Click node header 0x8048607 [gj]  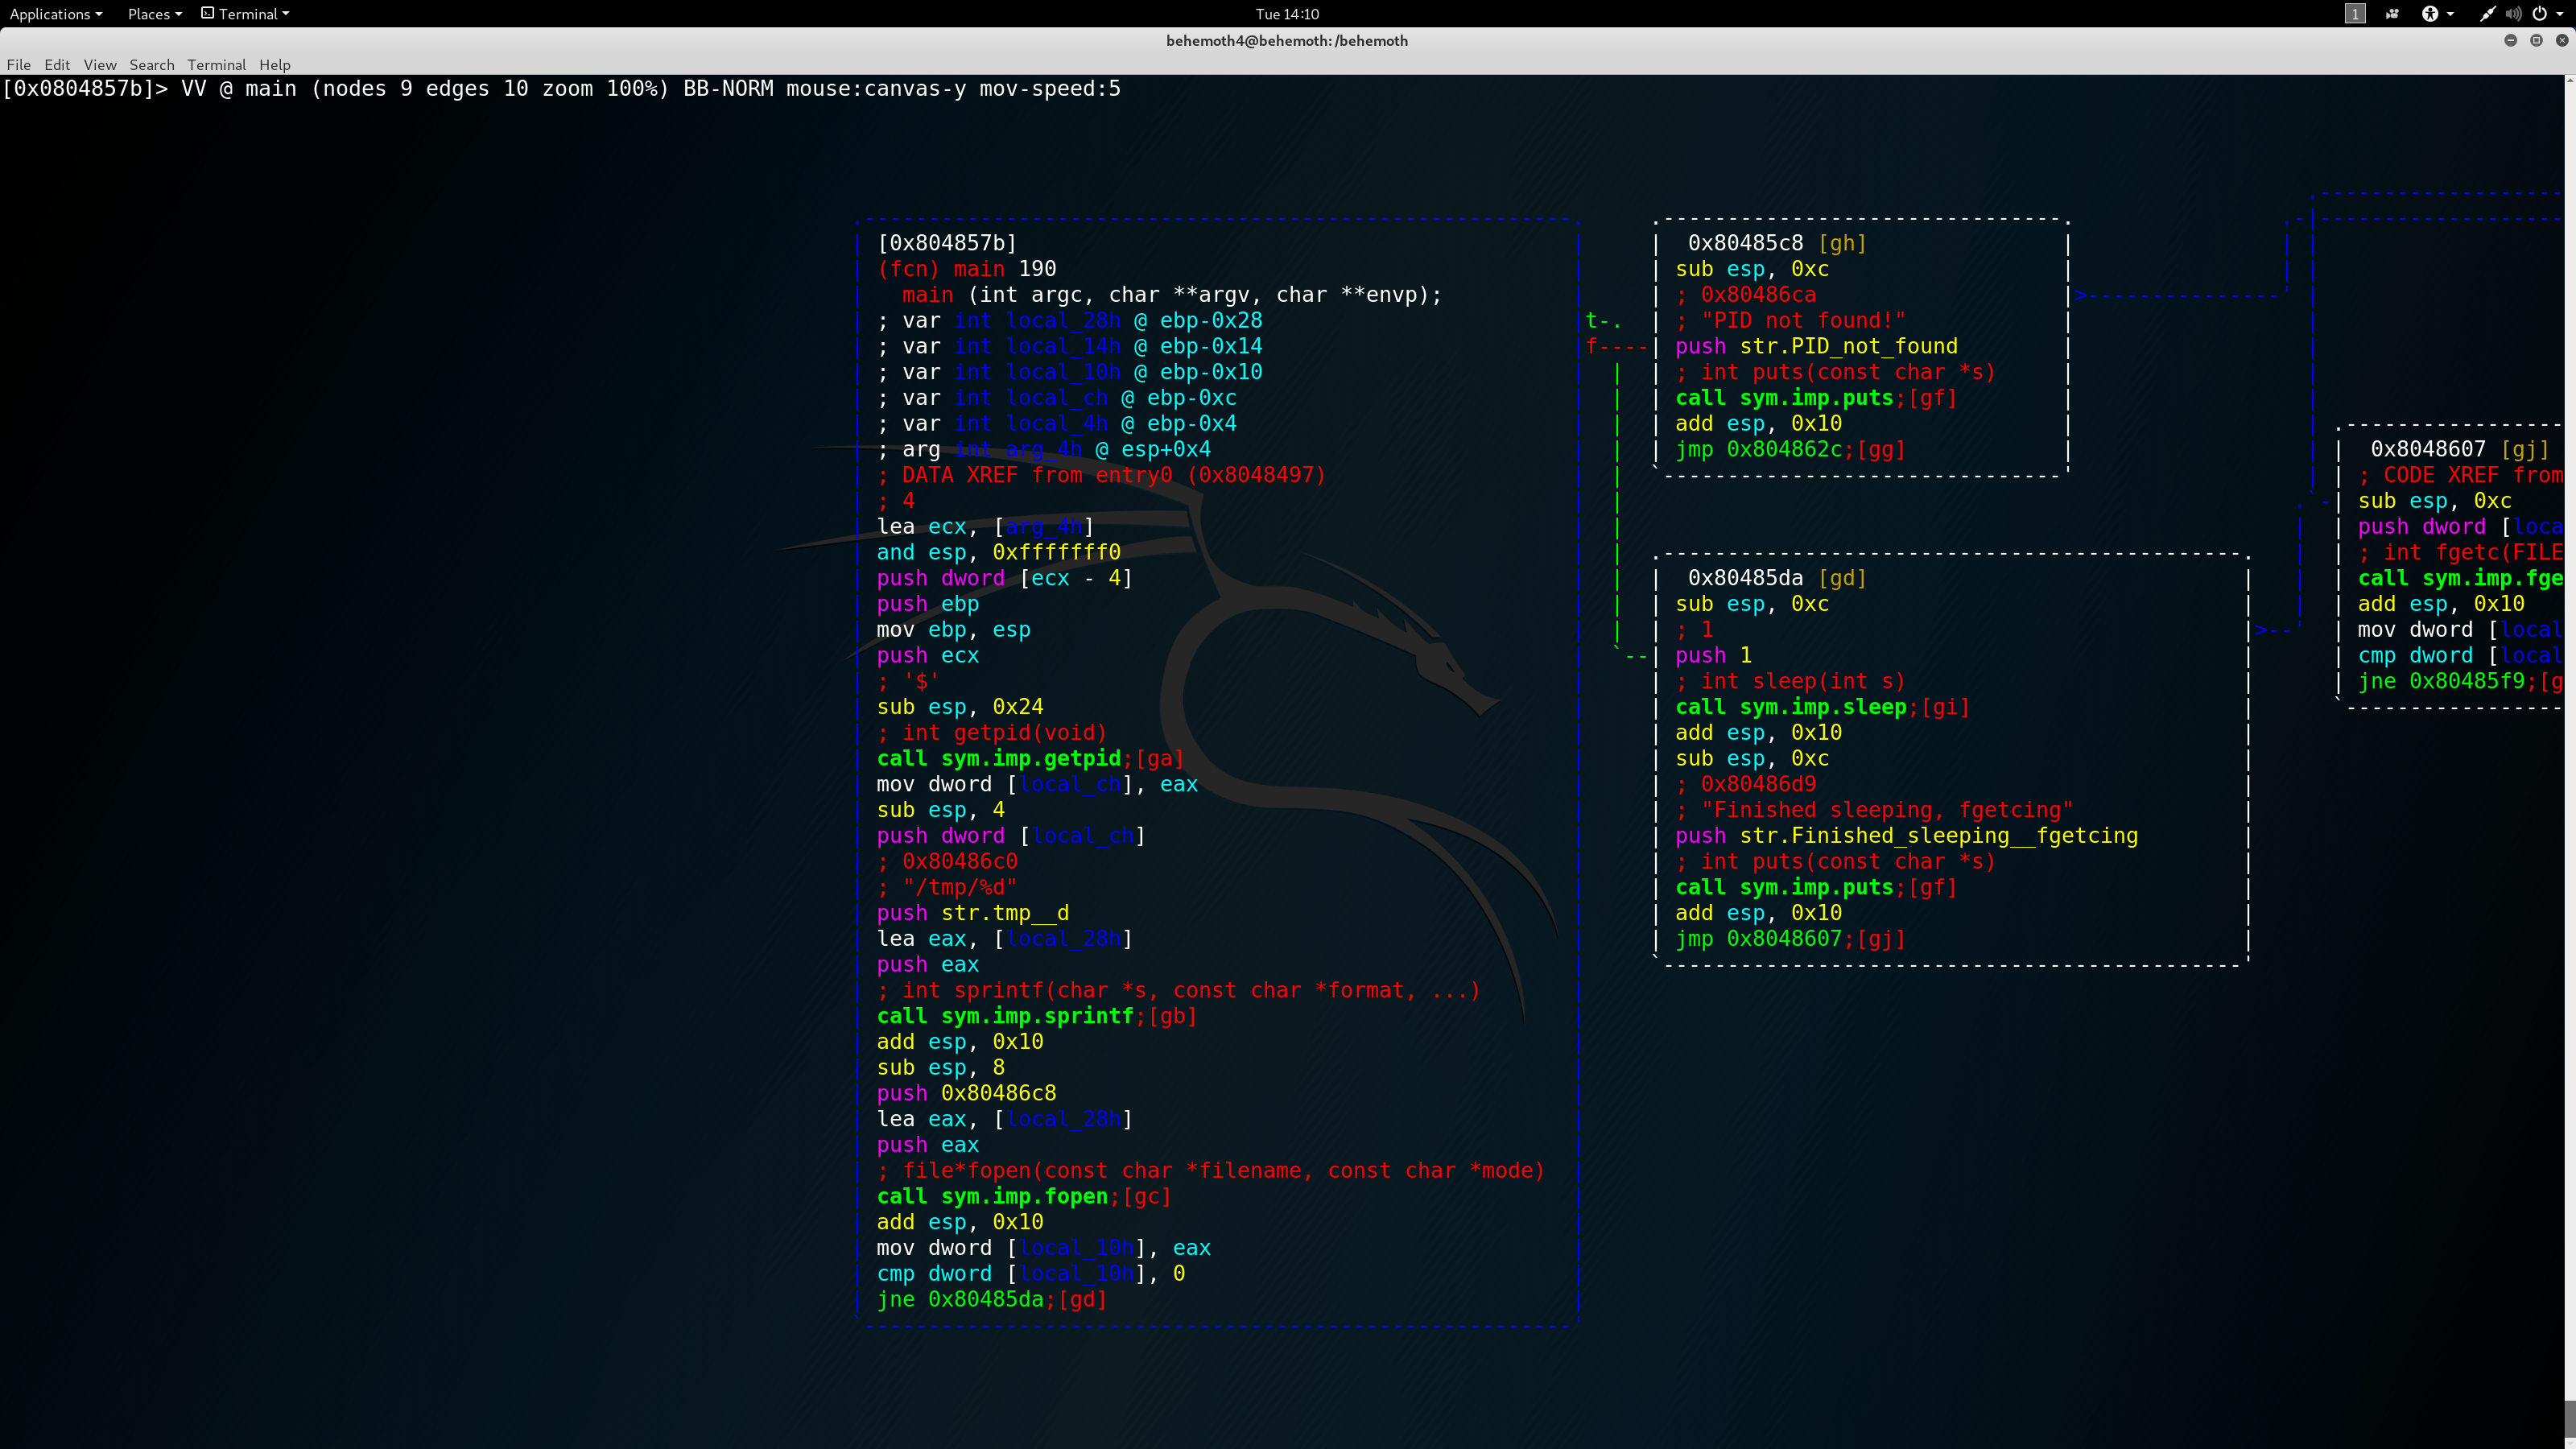tap(2460, 449)
